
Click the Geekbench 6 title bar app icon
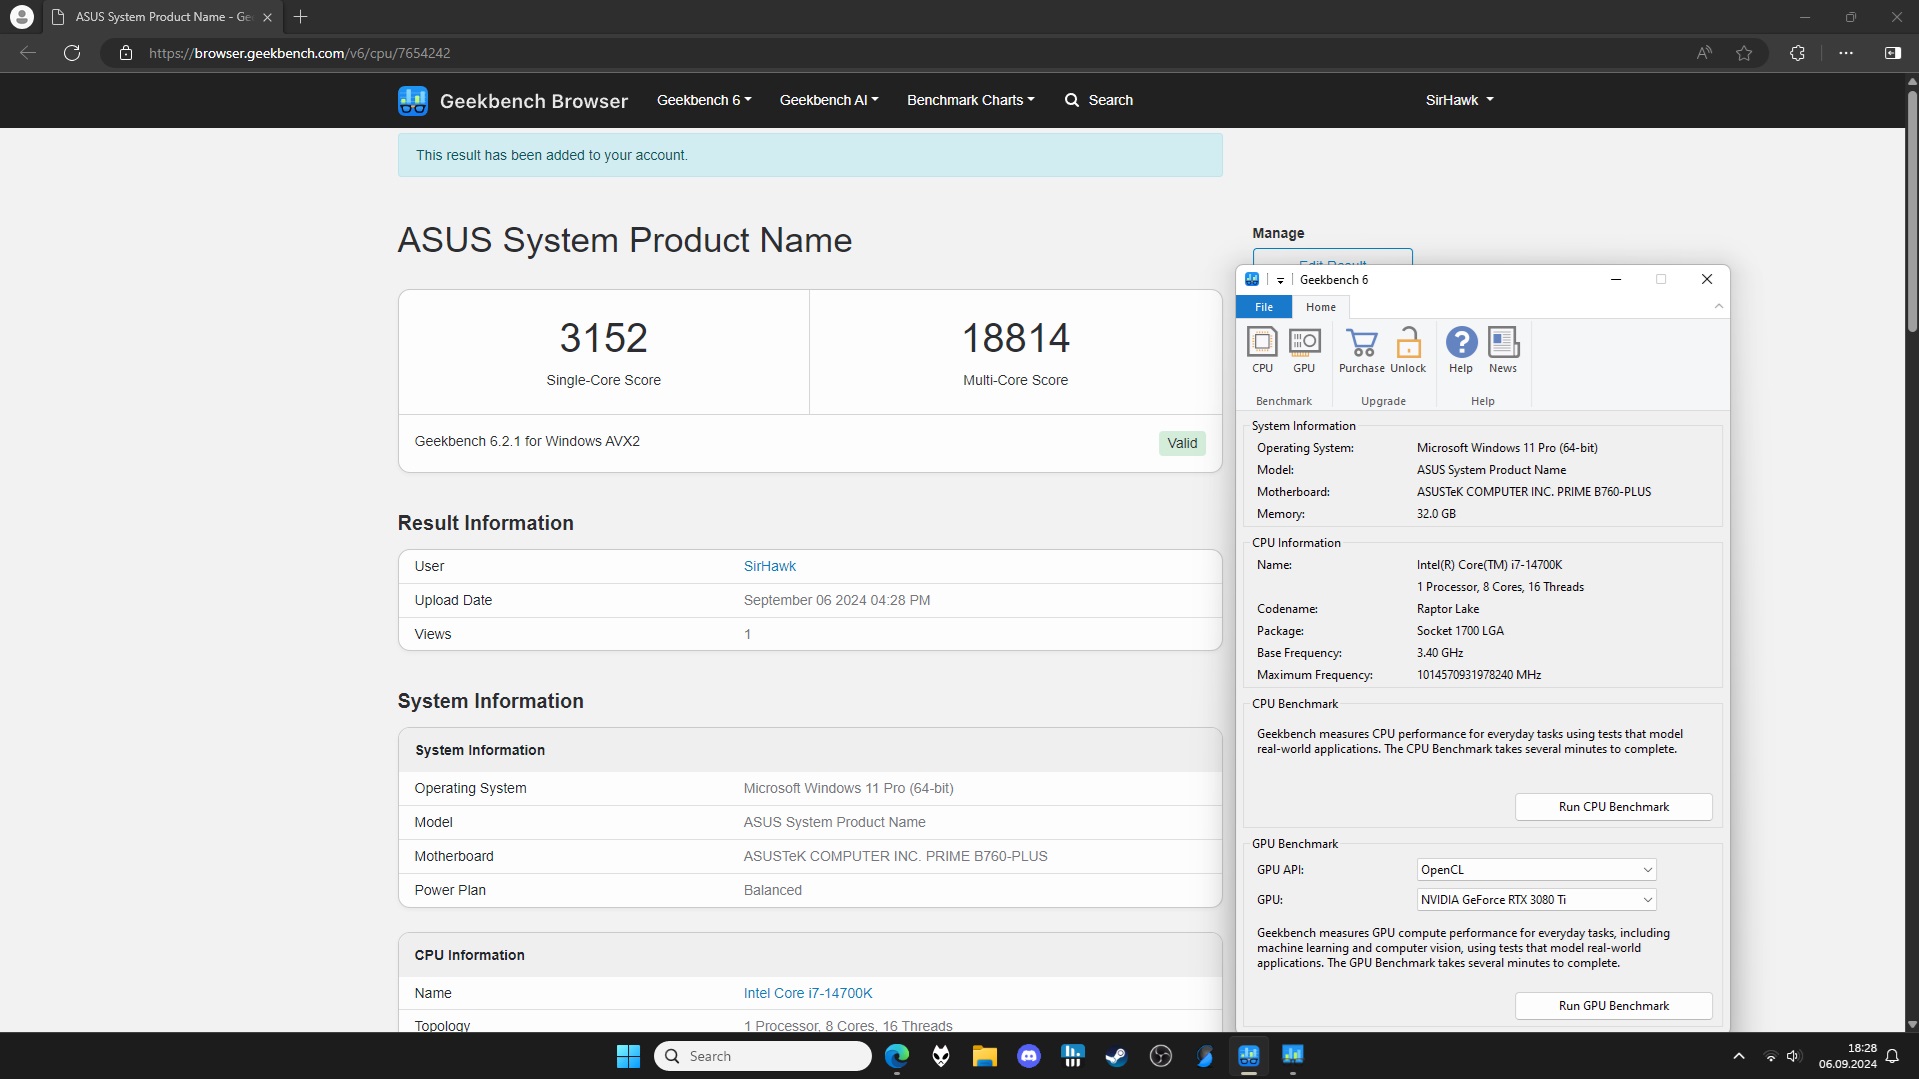pyautogui.click(x=1252, y=279)
